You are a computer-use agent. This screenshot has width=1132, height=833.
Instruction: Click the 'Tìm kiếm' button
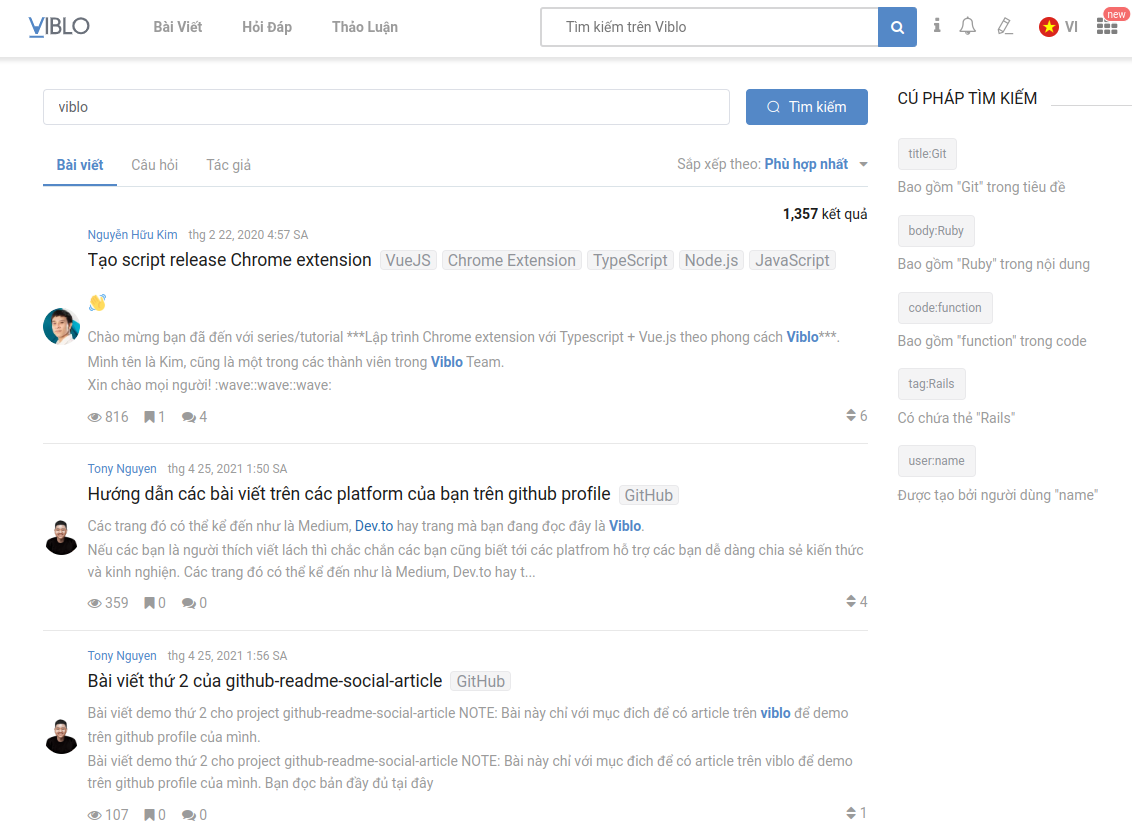(x=807, y=106)
